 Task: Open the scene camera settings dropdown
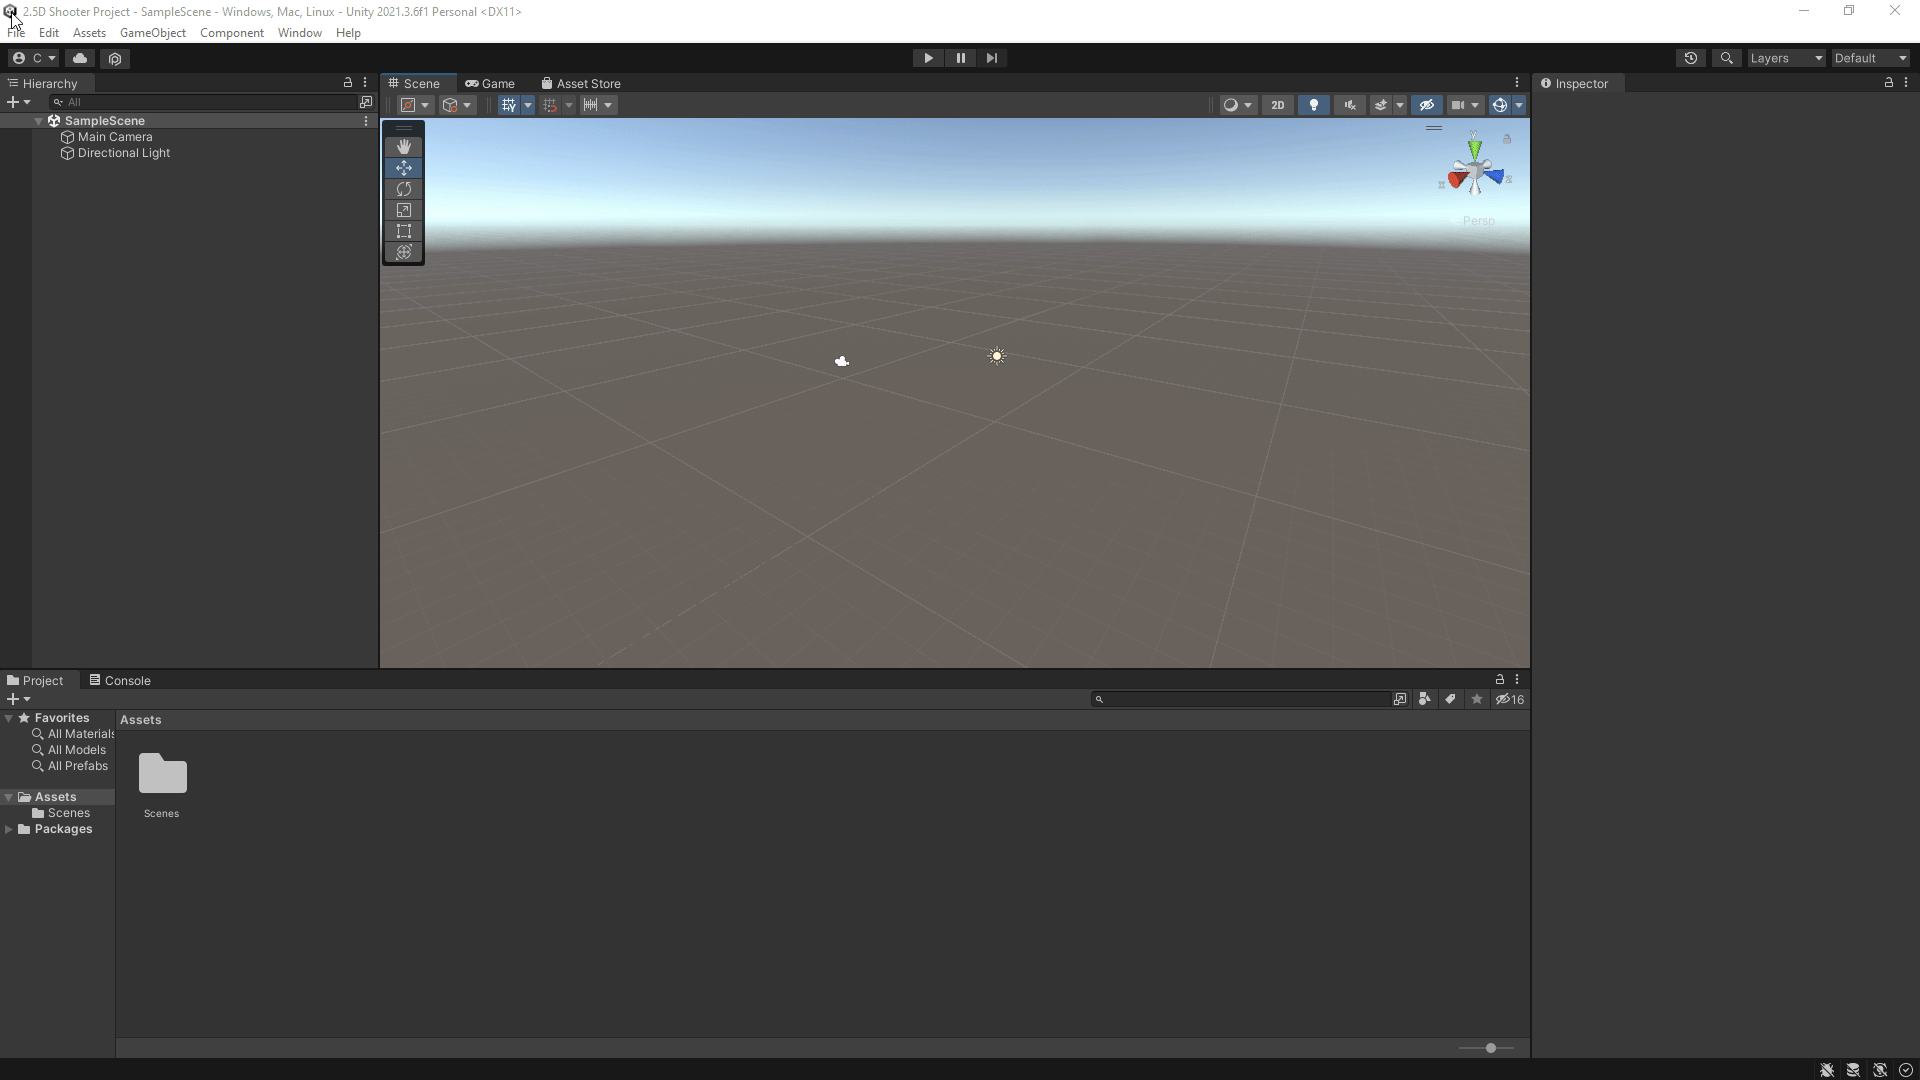pyautogui.click(x=1465, y=105)
